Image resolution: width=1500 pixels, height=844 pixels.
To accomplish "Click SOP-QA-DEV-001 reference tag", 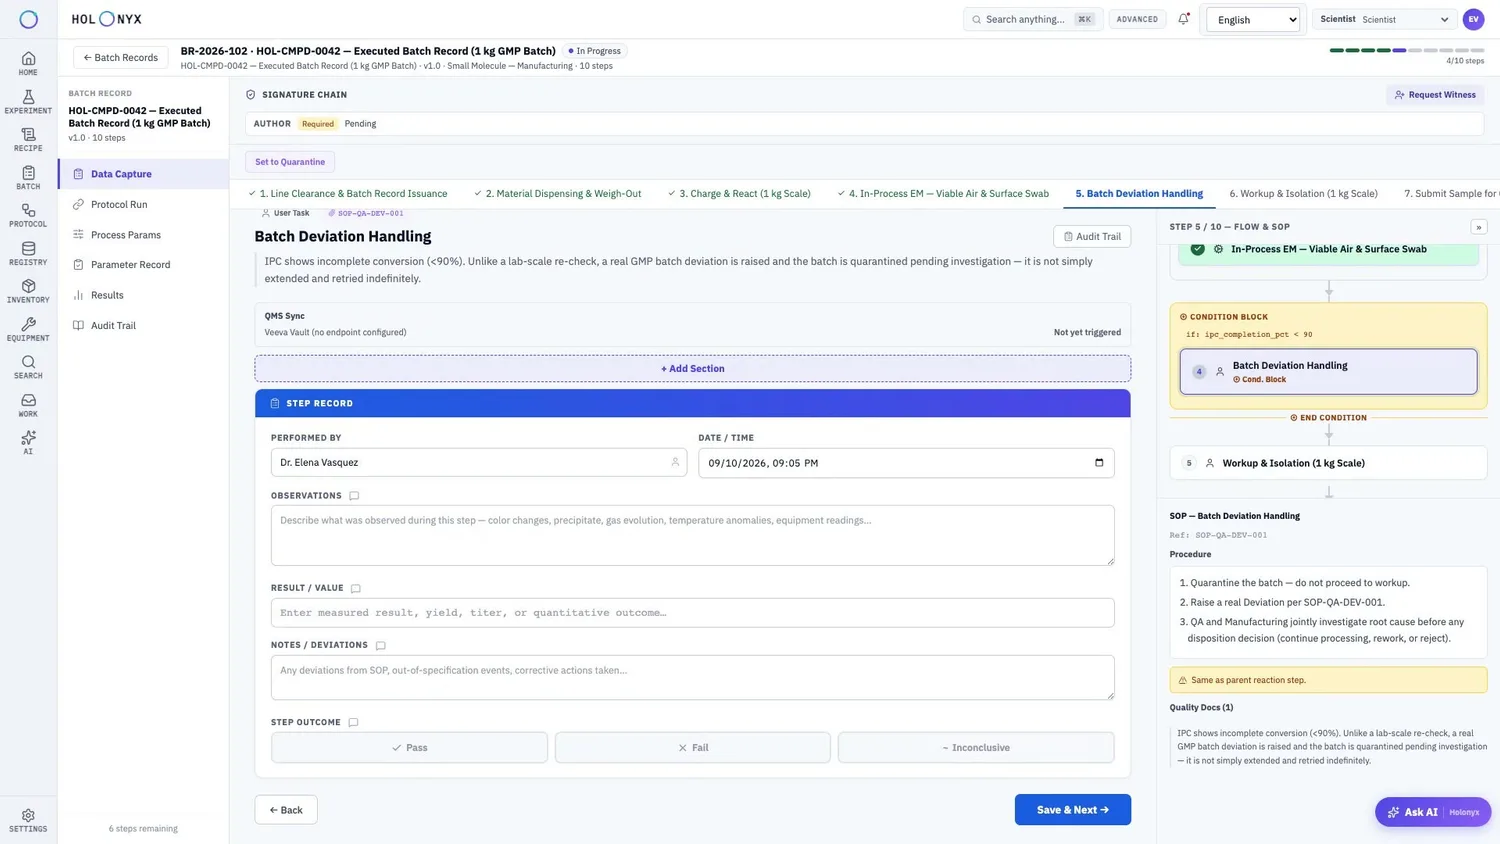I will tap(366, 213).
